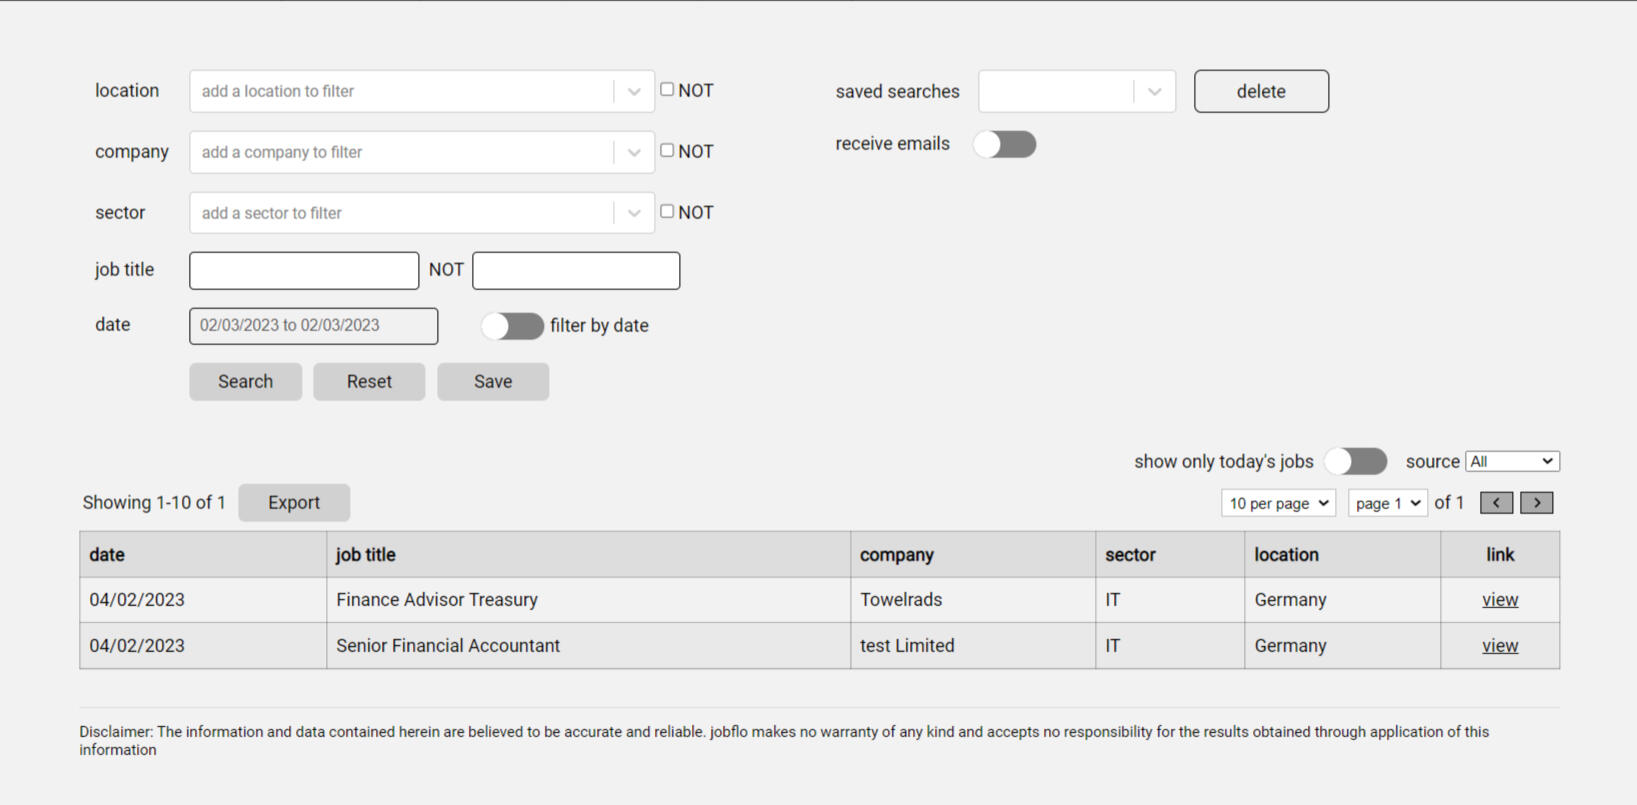Enable the NOT checkbox for sector
The width and height of the screenshot is (1637, 805).
[x=667, y=212]
